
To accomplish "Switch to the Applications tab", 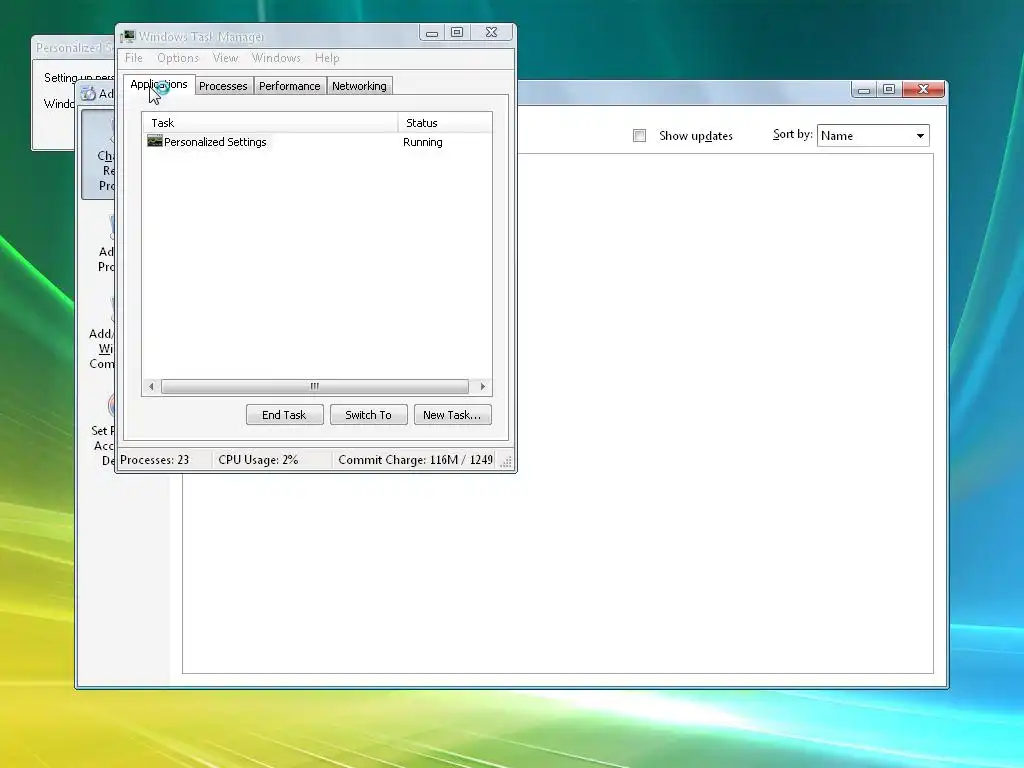I will pos(159,84).
